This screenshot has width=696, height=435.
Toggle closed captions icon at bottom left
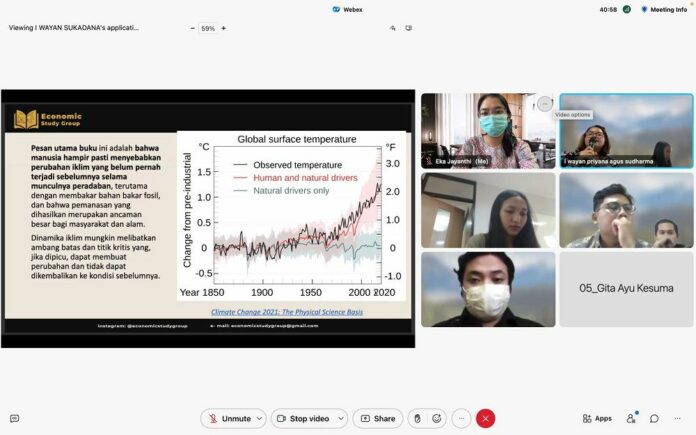[14, 418]
